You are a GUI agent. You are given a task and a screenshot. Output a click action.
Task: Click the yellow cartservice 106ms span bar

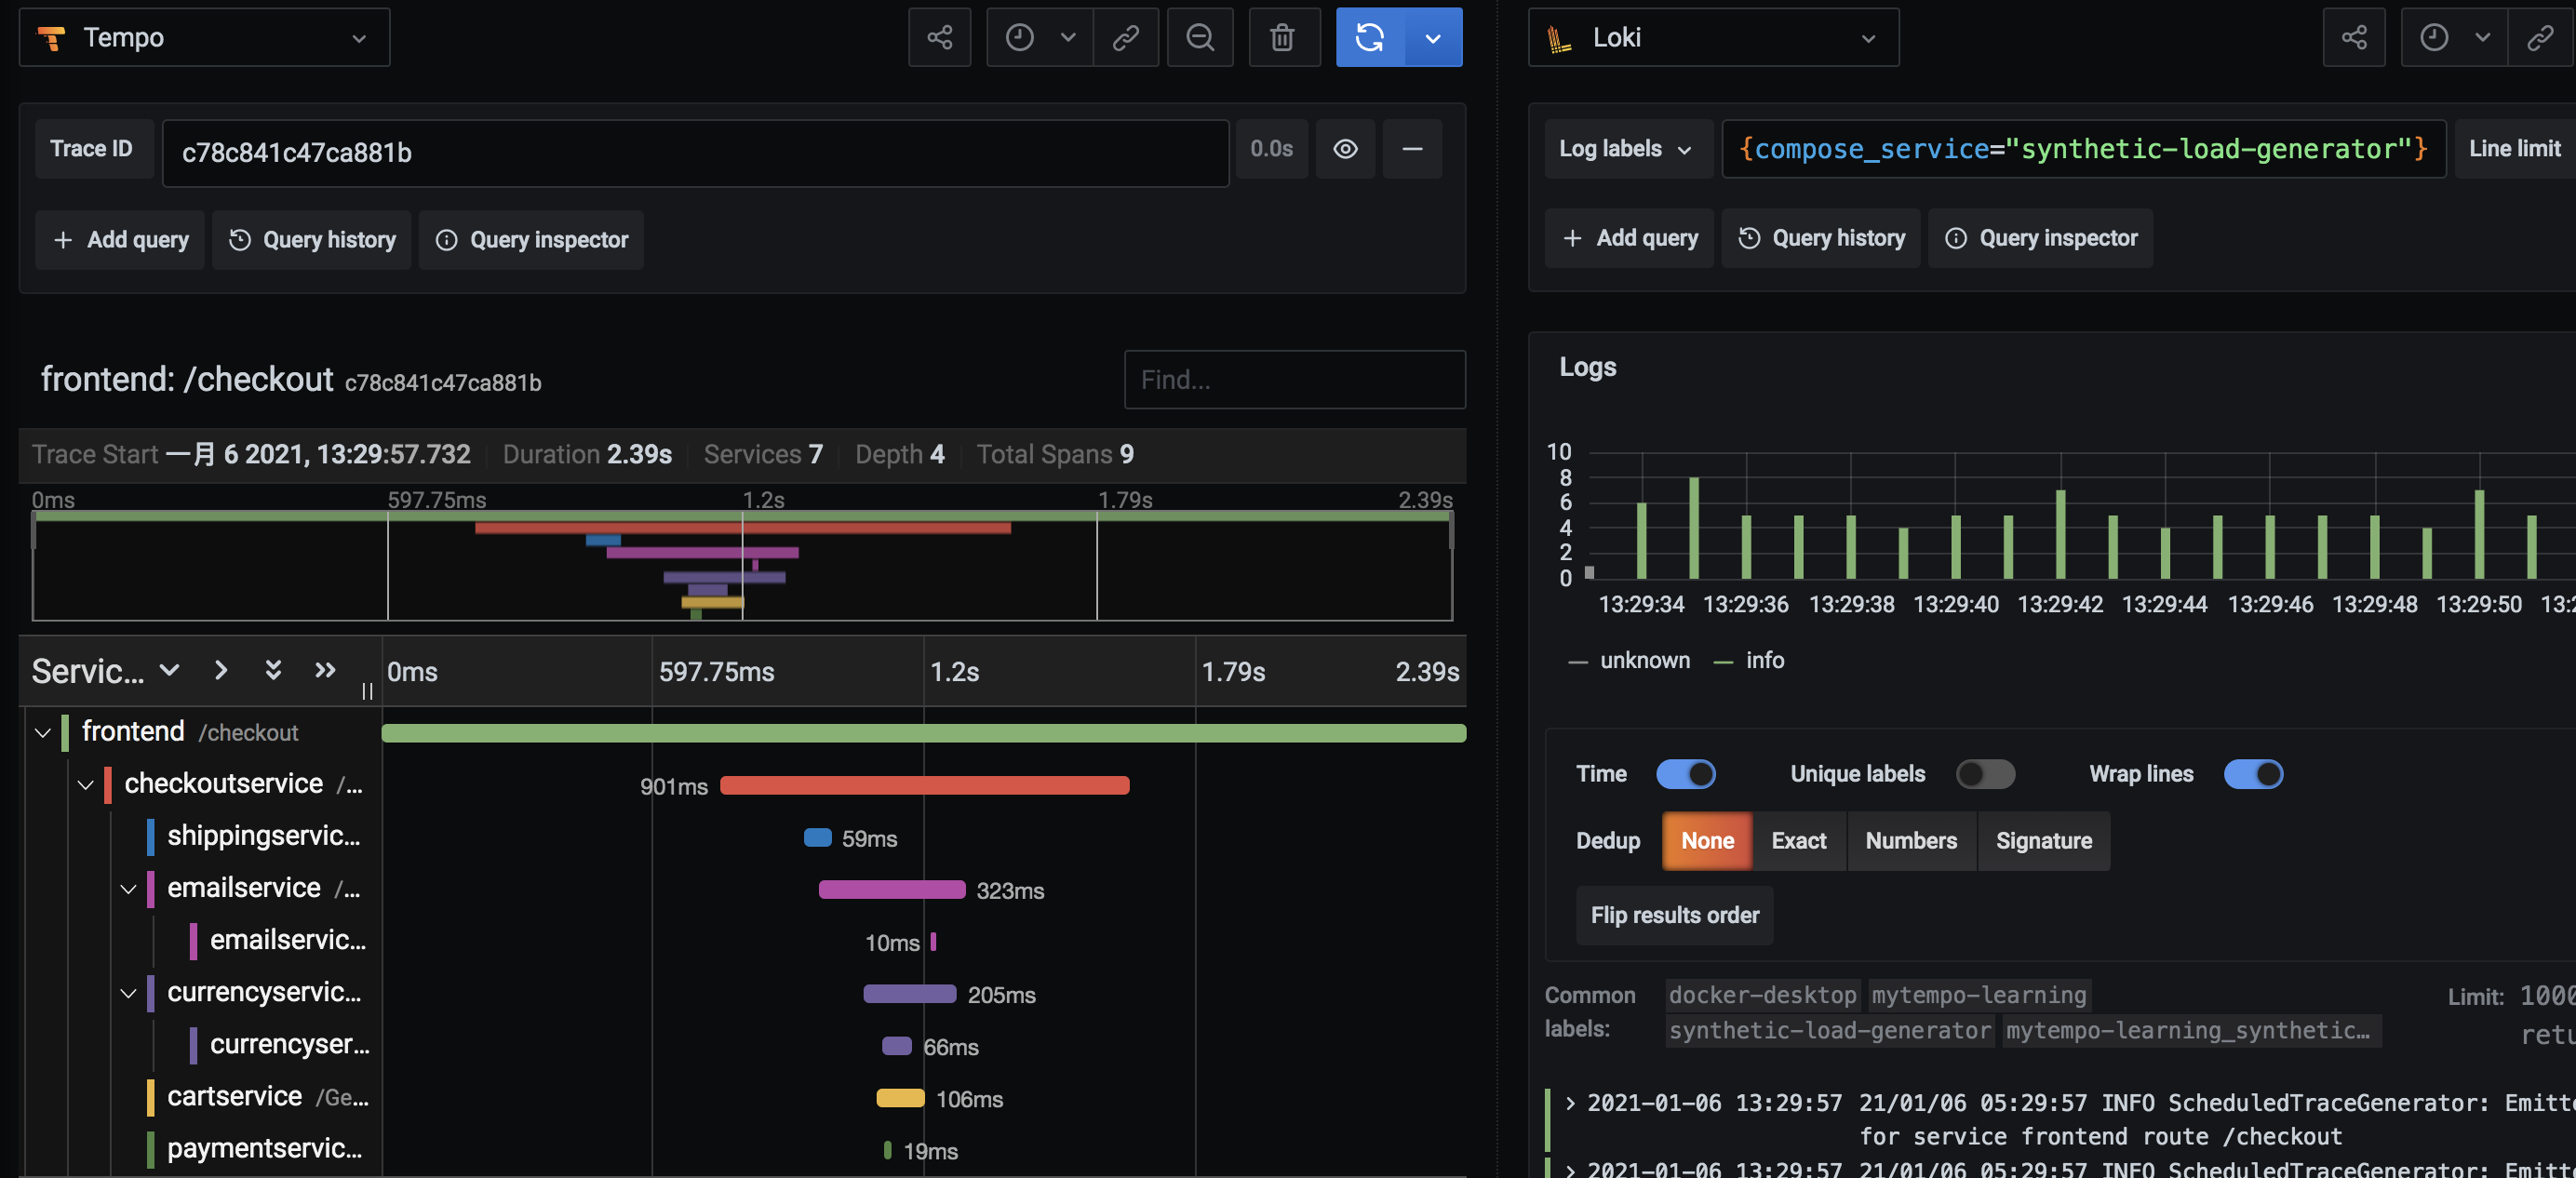point(900,1098)
